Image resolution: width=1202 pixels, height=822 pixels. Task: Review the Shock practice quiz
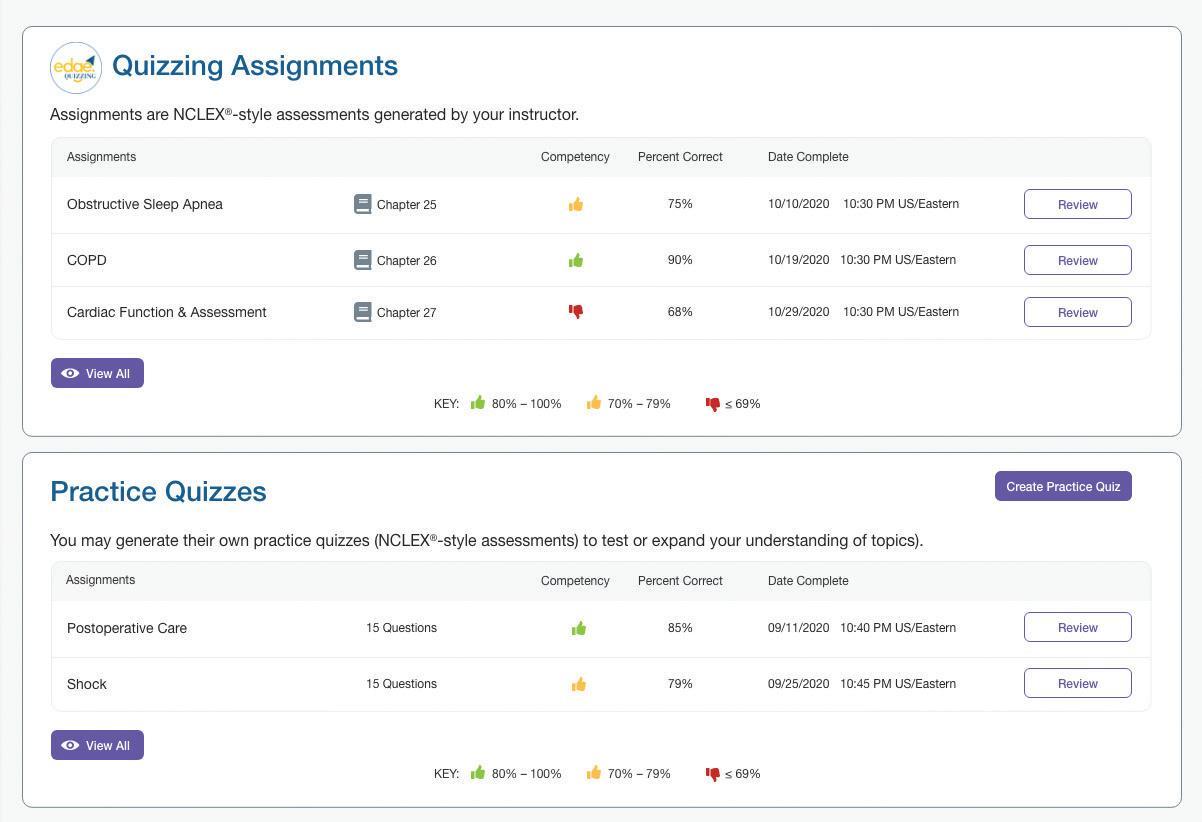coord(1077,683)
